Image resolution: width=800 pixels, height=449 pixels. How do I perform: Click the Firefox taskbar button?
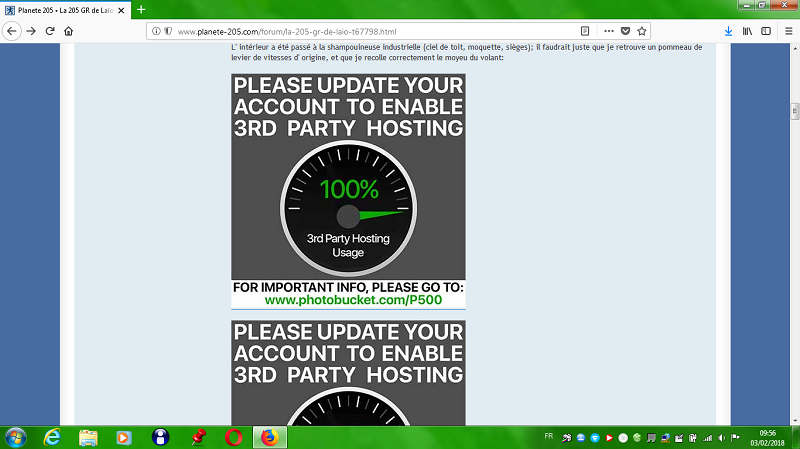(270, 437)
